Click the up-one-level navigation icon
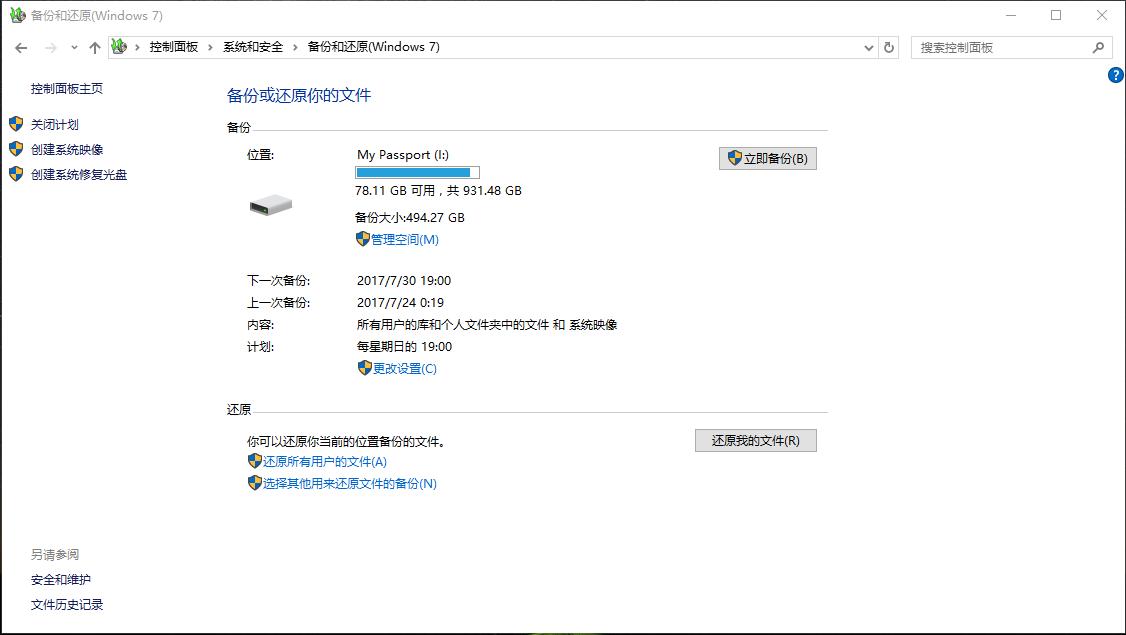Screen dimensions: 1126x635 click(94, 47)
